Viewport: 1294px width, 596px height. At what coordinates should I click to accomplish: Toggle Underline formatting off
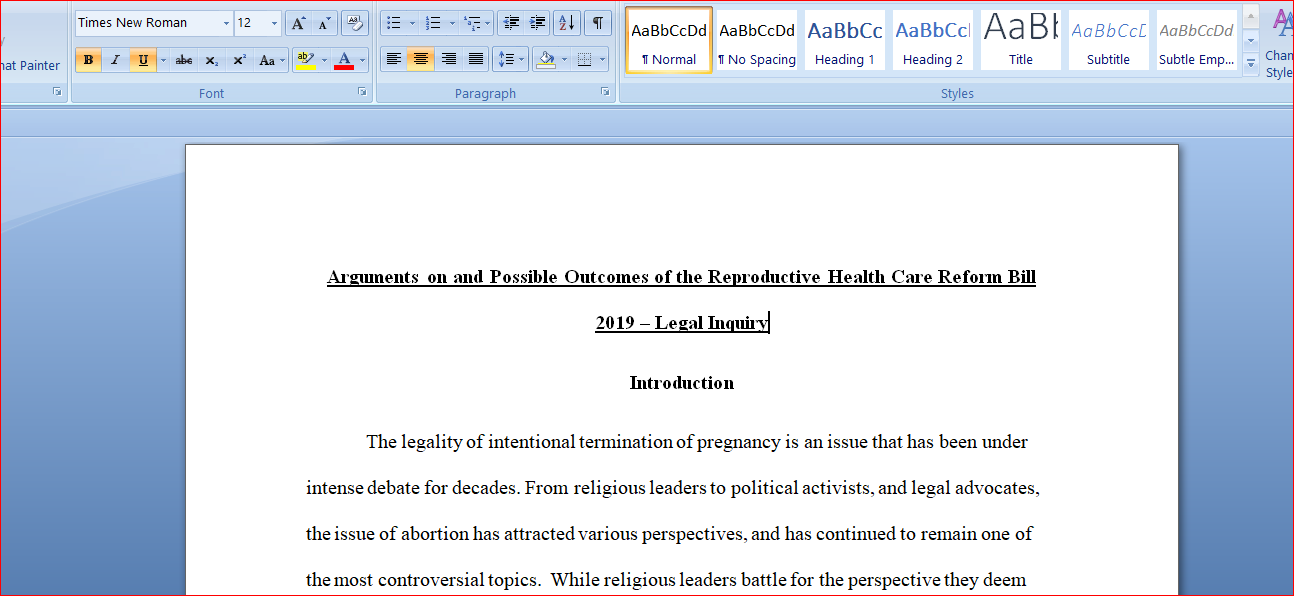point(143,60)
